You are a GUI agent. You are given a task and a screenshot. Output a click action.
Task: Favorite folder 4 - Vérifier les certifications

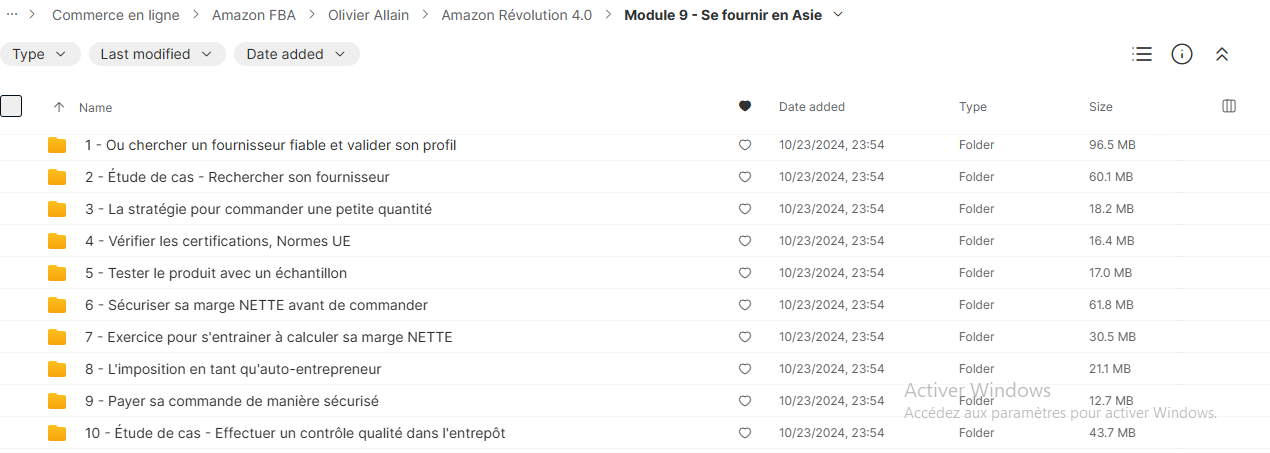coord(744,241)
